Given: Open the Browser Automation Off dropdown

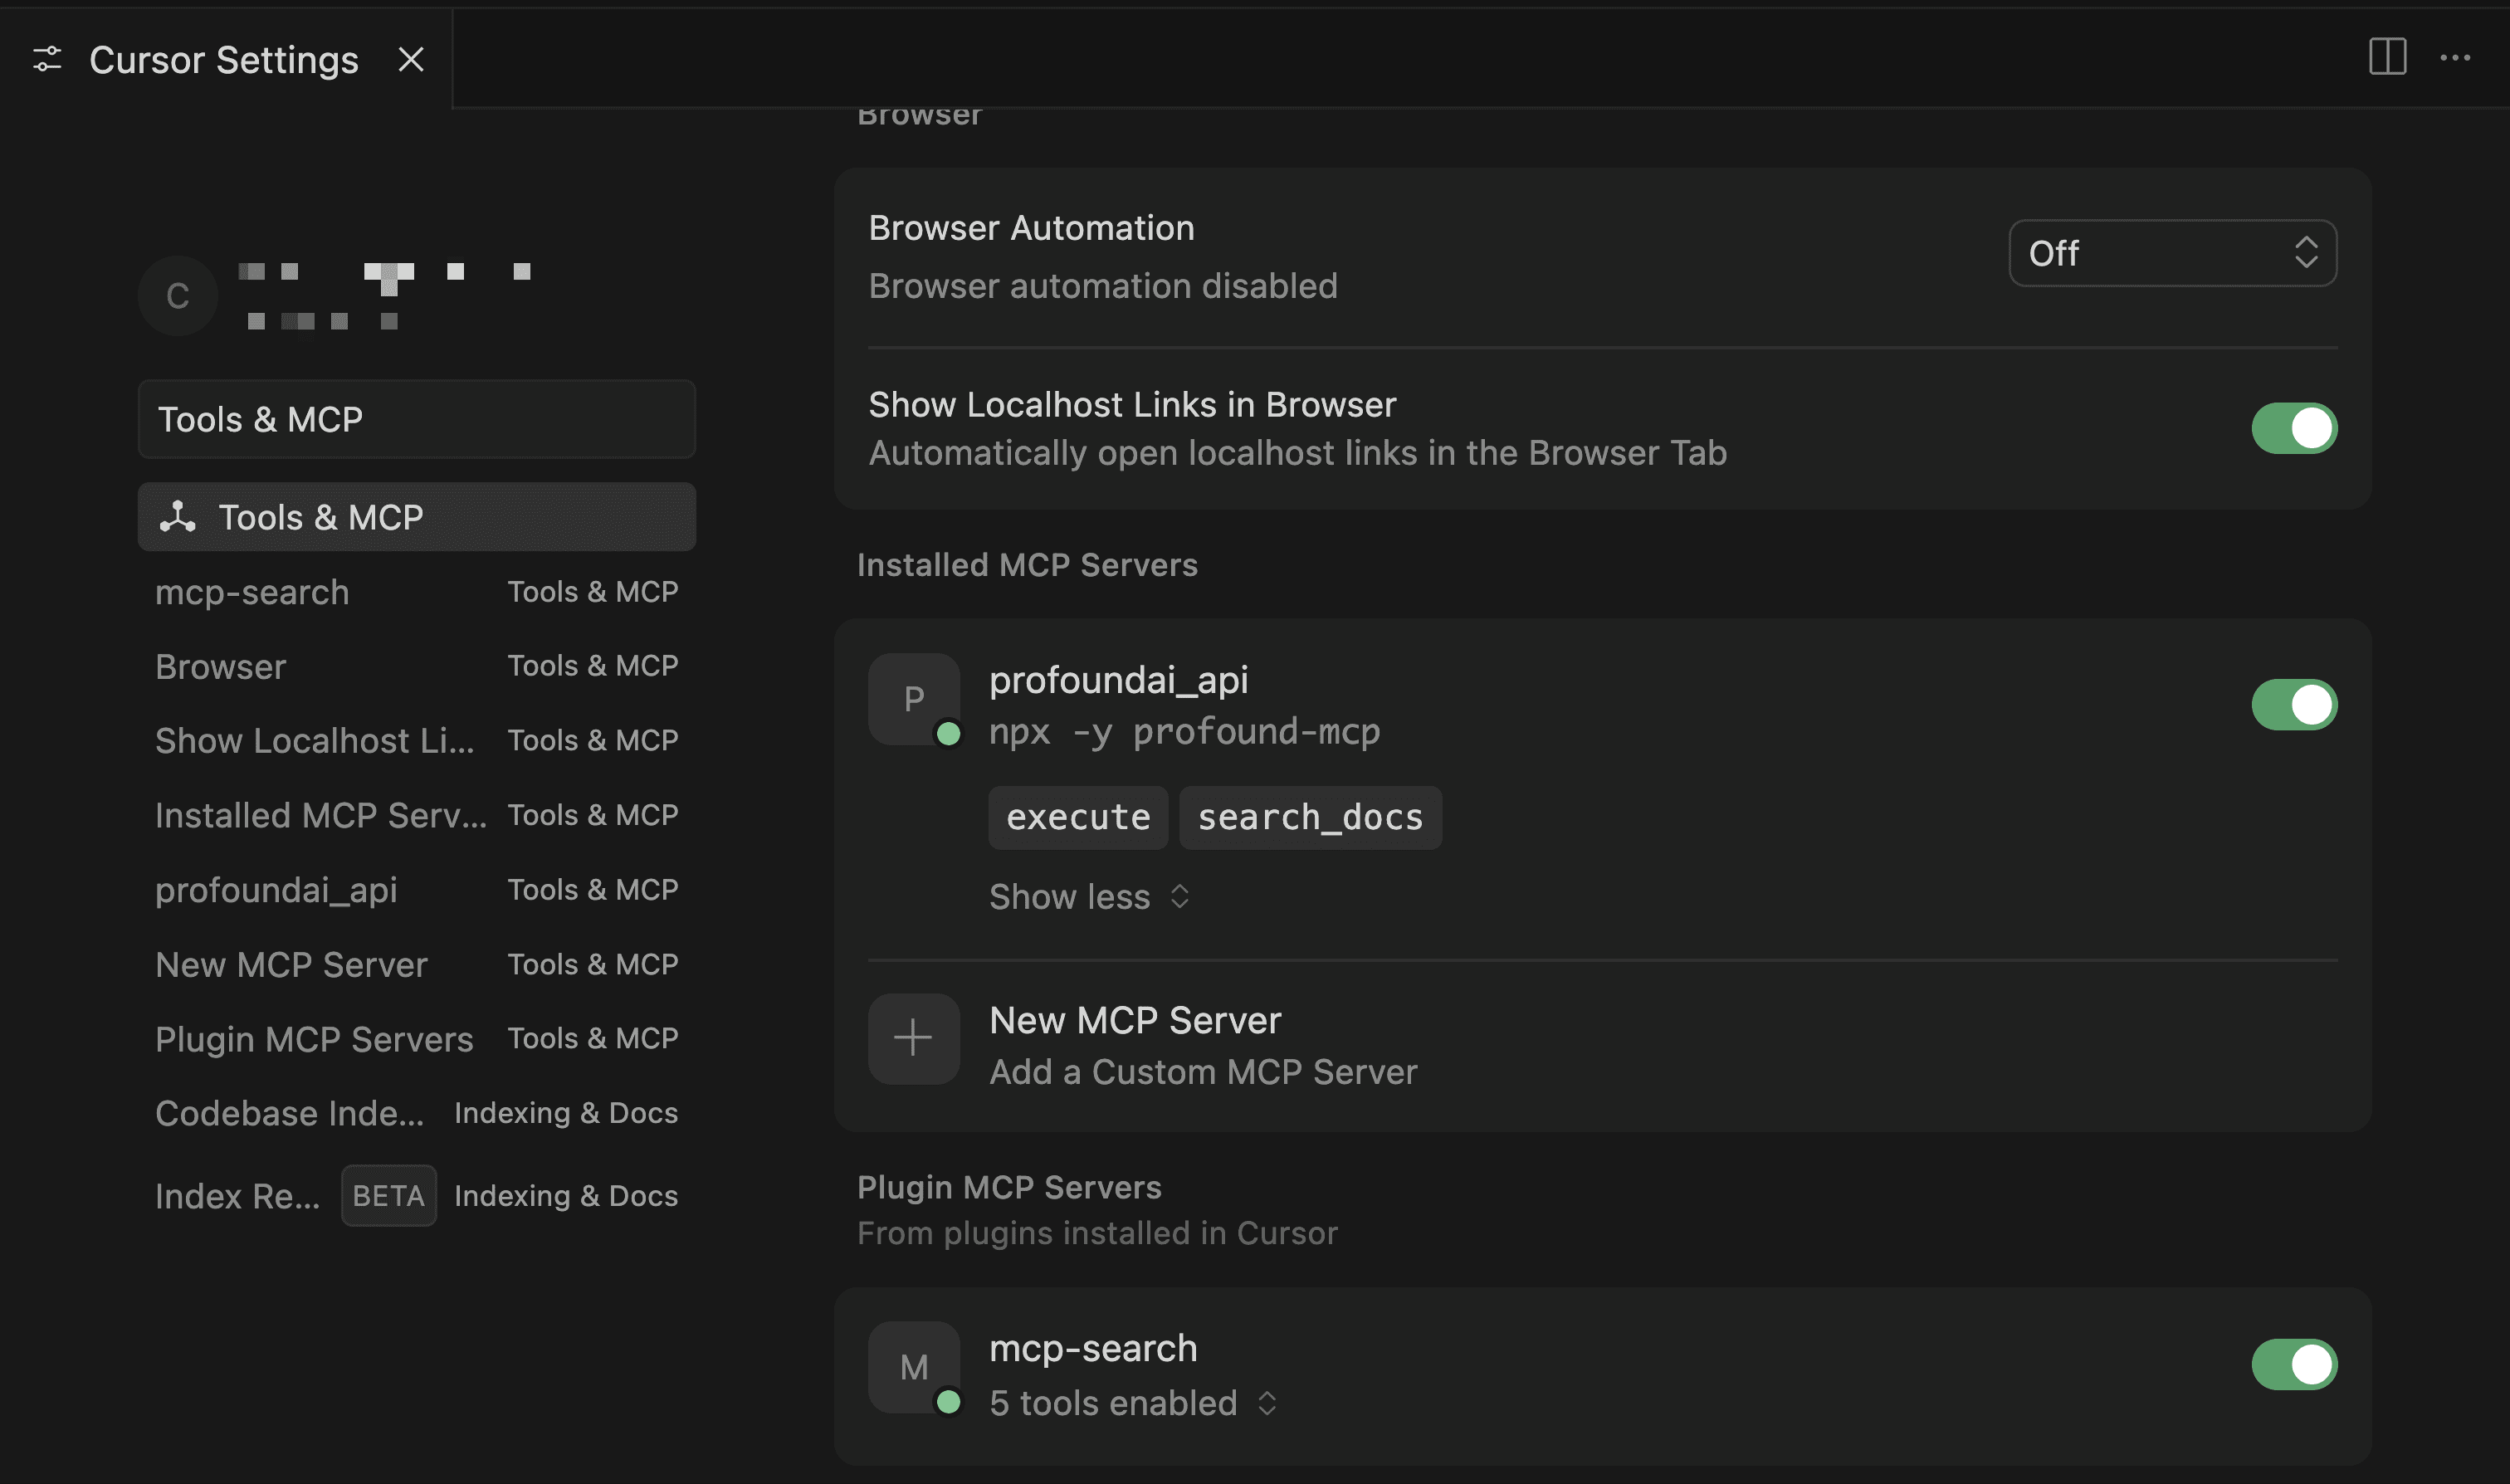Looking at the screenshot, I should point(2172,252).
